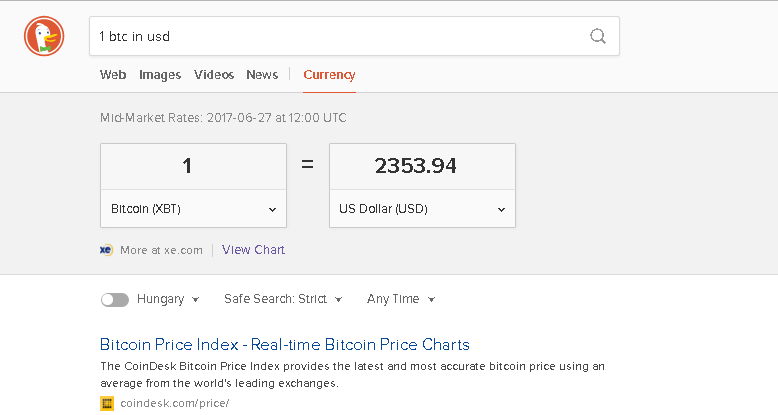Click the DuckDuckGo duck logo
Image resolution: width=778 pixels, height=415 pixels.
coord(44,36)
